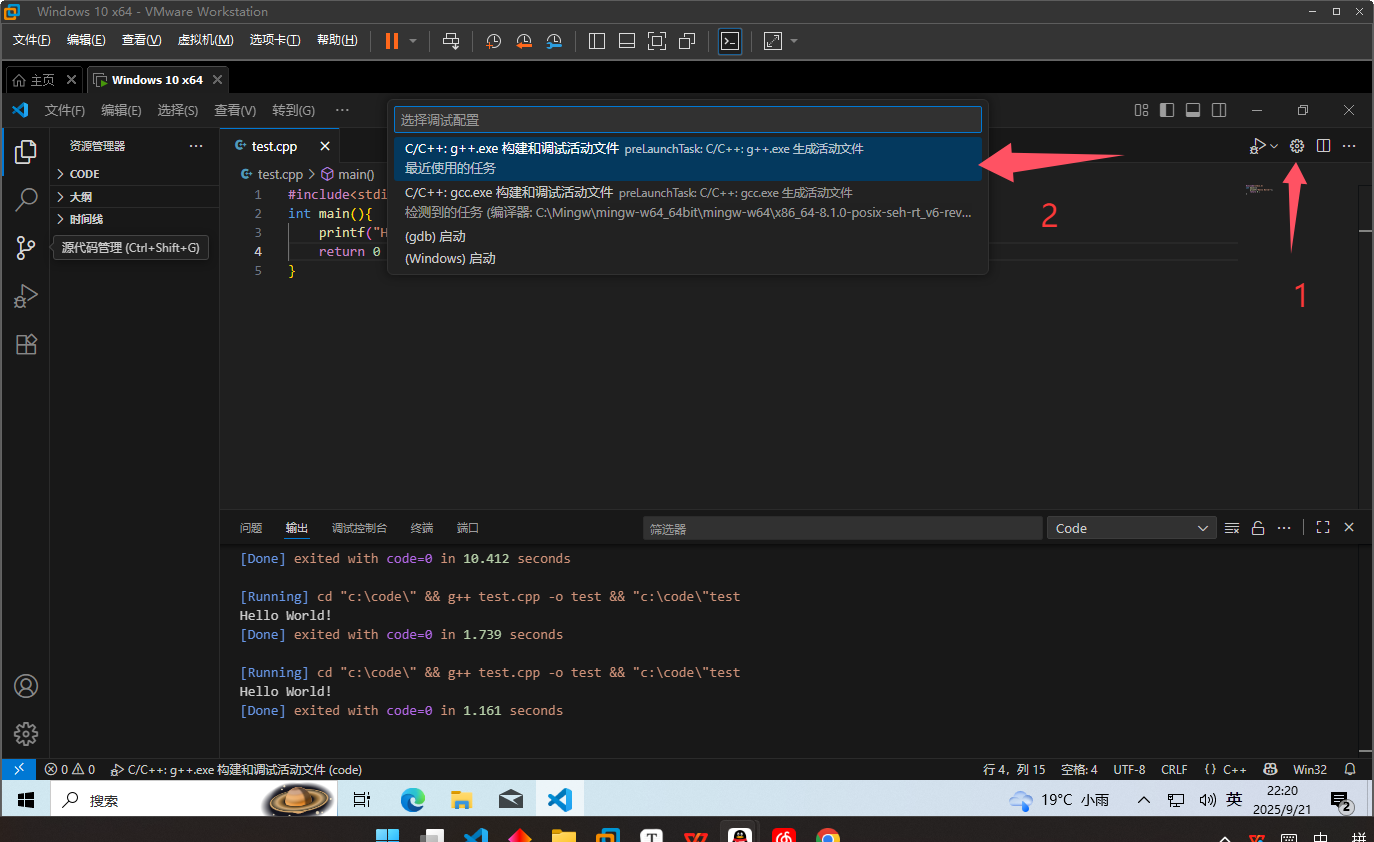Choose the (gdb) 启动 option
The height and width of the screenshot is (842, 1374).
point(436,236)
